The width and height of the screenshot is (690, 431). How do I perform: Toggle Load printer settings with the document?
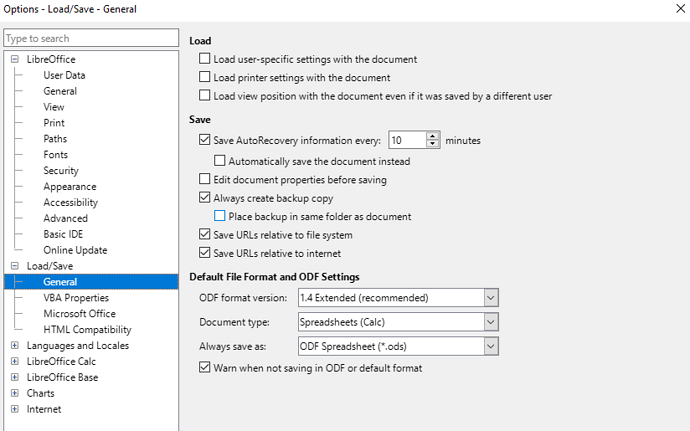point(205,77)
